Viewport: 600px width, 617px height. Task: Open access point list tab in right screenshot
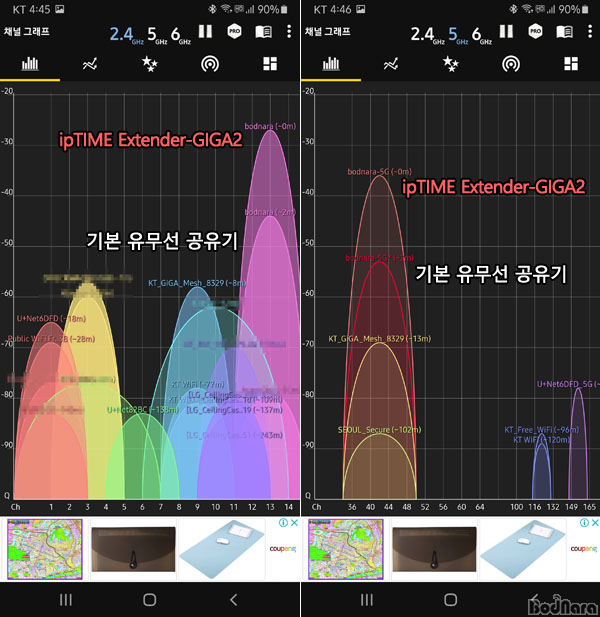click(x=511, y=64)
